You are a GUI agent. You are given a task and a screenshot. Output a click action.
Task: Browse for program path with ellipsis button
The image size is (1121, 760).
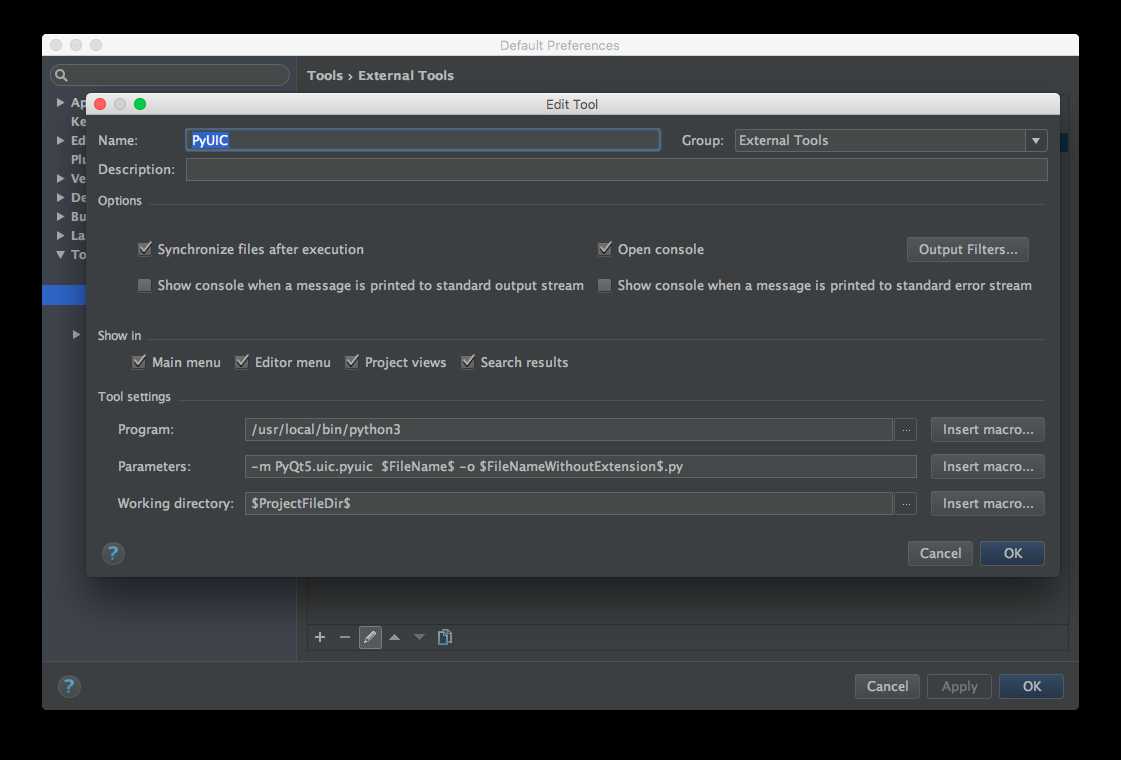click(x=906, y=430)
